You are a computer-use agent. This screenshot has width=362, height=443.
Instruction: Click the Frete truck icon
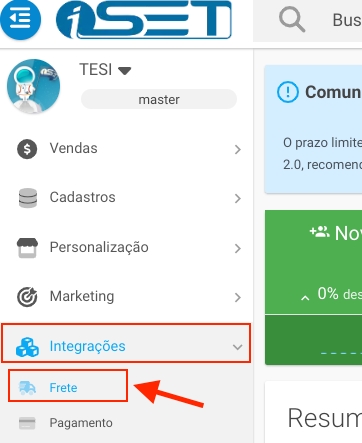point(27,388)
